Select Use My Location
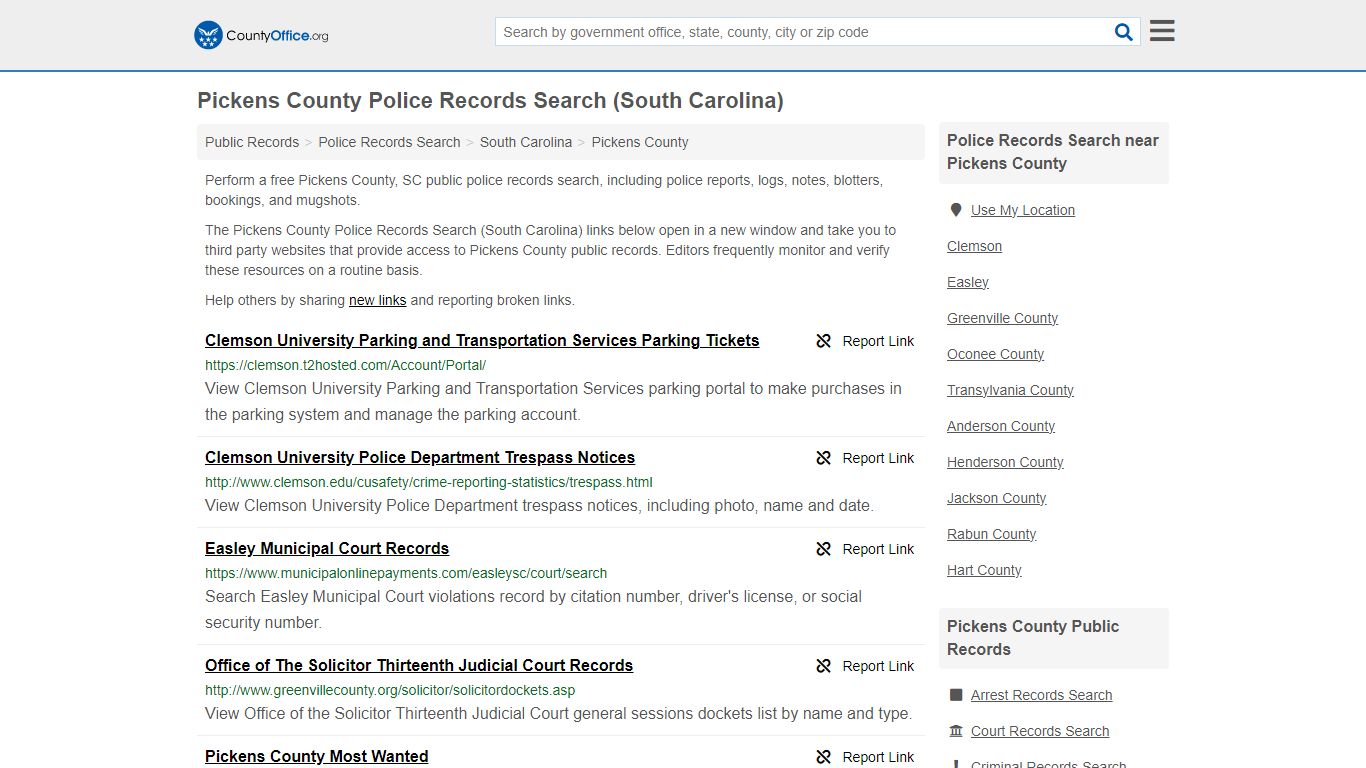 coord(1023,210)
